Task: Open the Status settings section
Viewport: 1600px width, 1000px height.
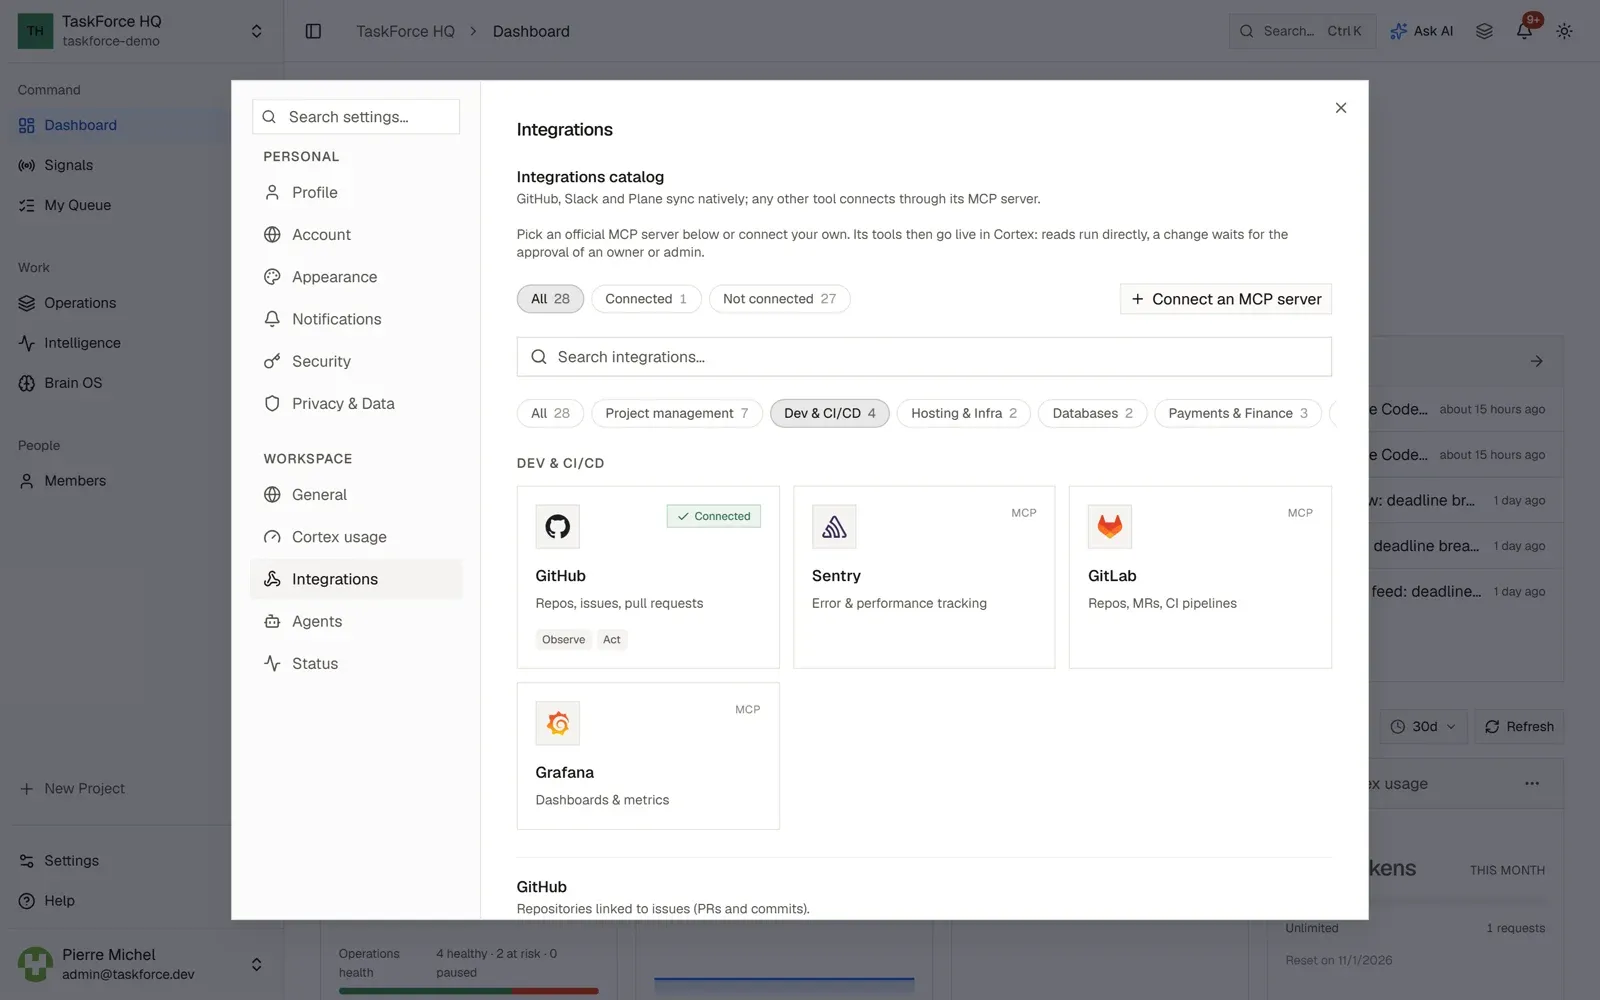Action: pos(356,663)
